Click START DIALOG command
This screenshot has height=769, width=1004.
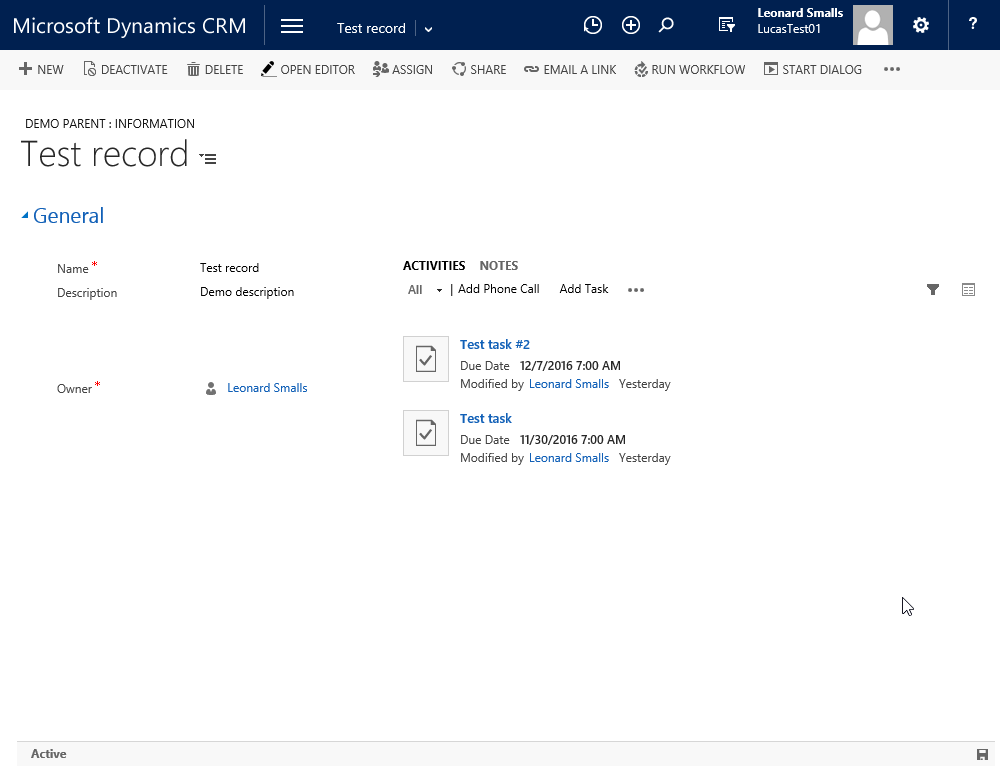[813, 69]
